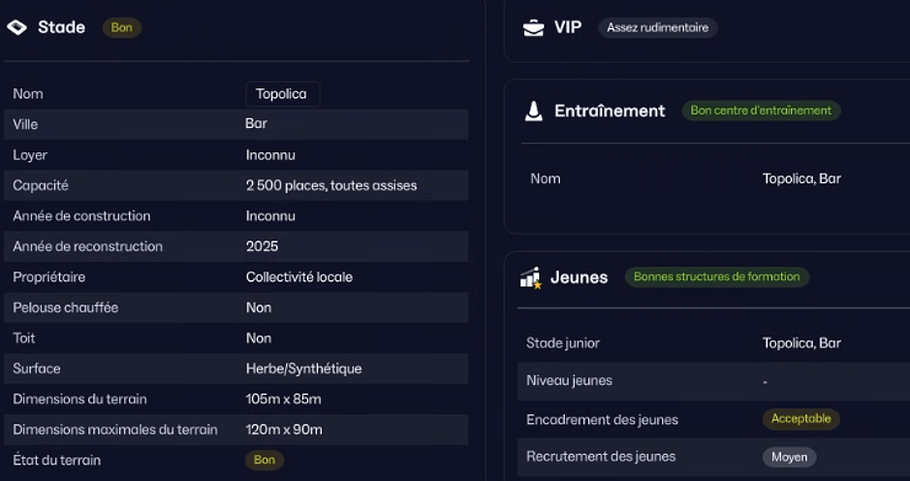The width and height of the screenshot is (910, 481).
Task: Select the 'Entraînement' section heading
Action: pyautogui.click(x=610, y=111)
